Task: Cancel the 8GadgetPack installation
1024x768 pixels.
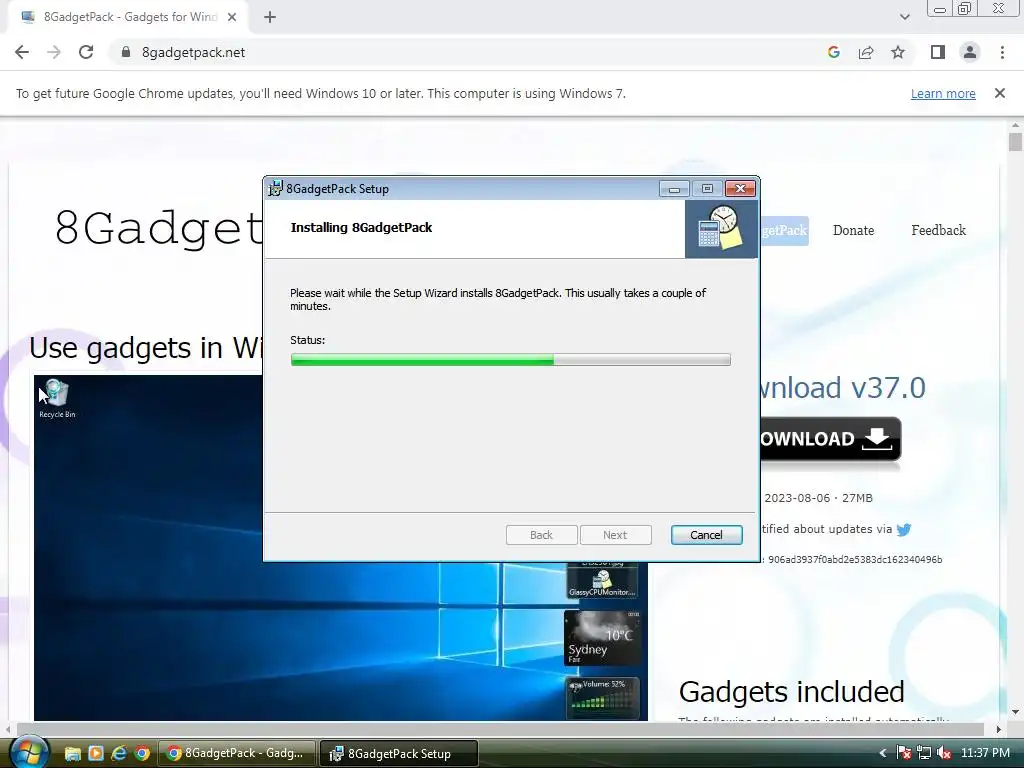Action: (x=706, y=535)
